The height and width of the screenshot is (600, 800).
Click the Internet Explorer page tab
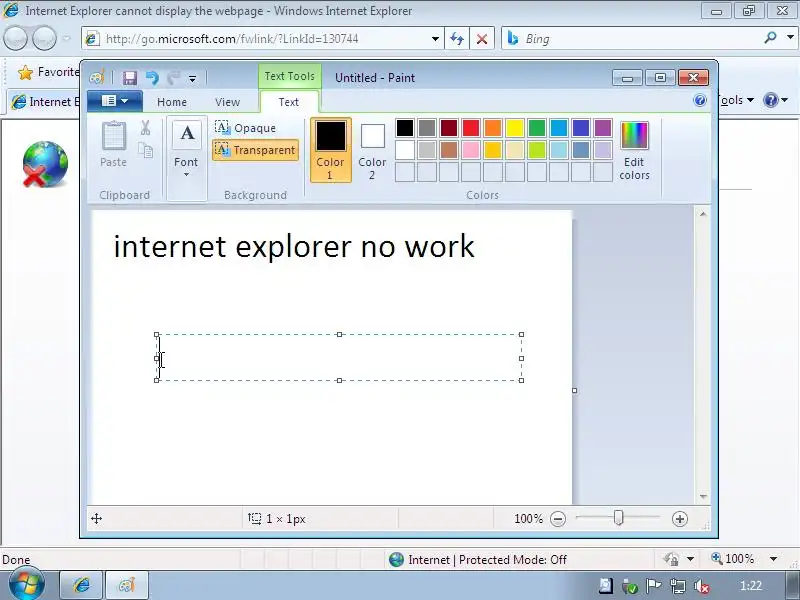[x=45, y=102]
